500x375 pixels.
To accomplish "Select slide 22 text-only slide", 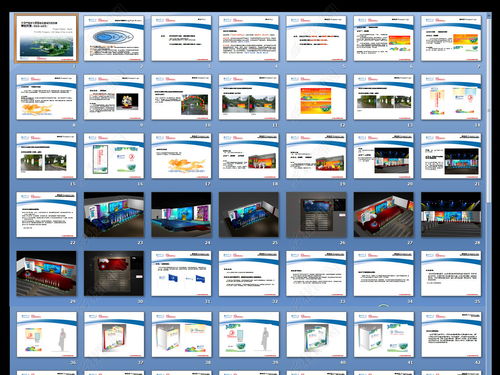I will pyautogui.click(x=46, y=215).
